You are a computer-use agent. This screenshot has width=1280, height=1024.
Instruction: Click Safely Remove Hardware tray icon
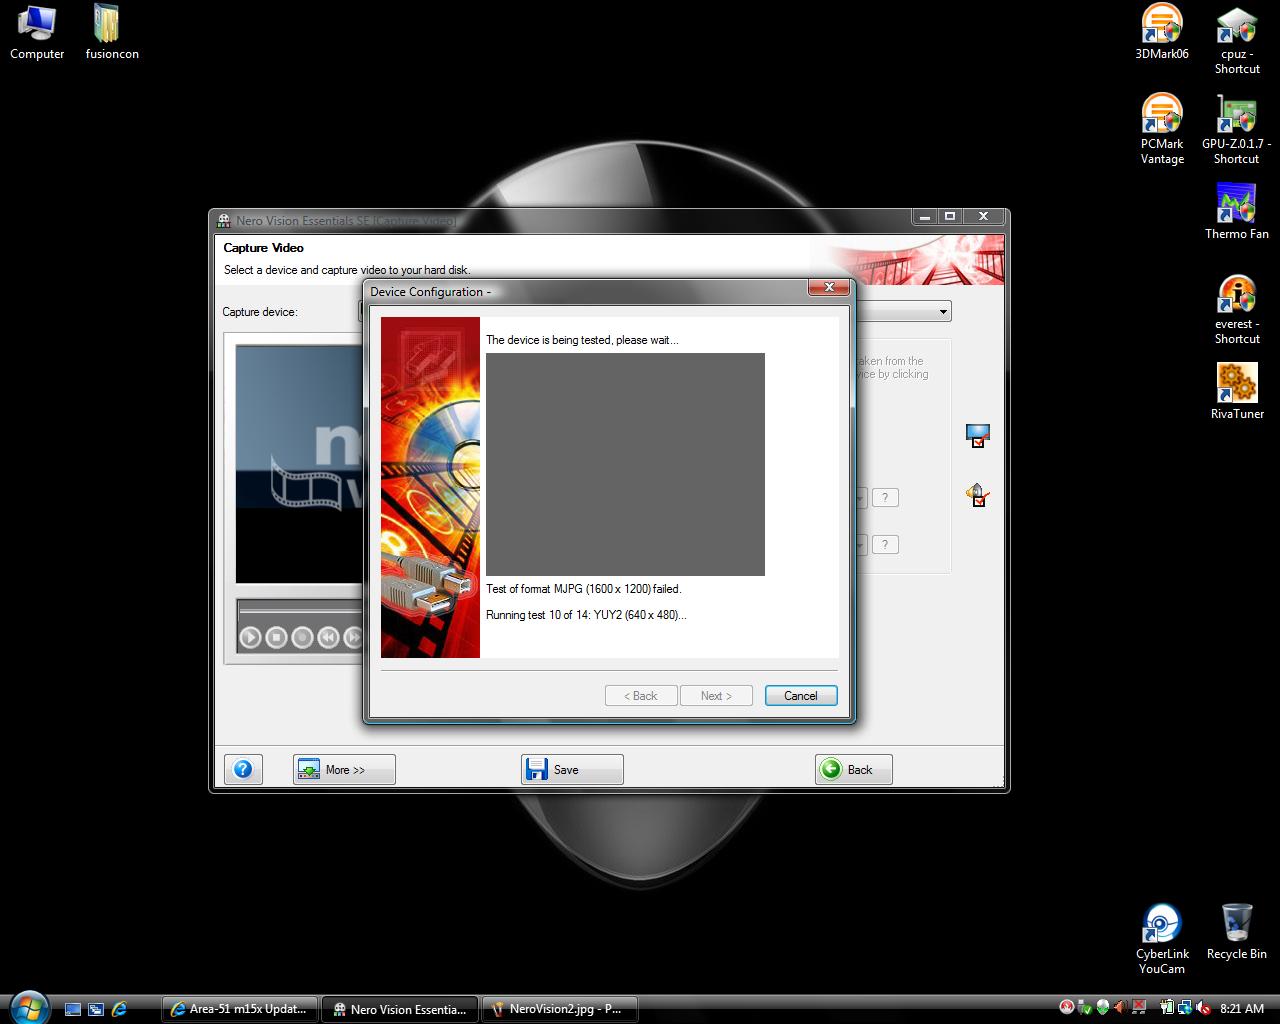click(1085, 1008)
